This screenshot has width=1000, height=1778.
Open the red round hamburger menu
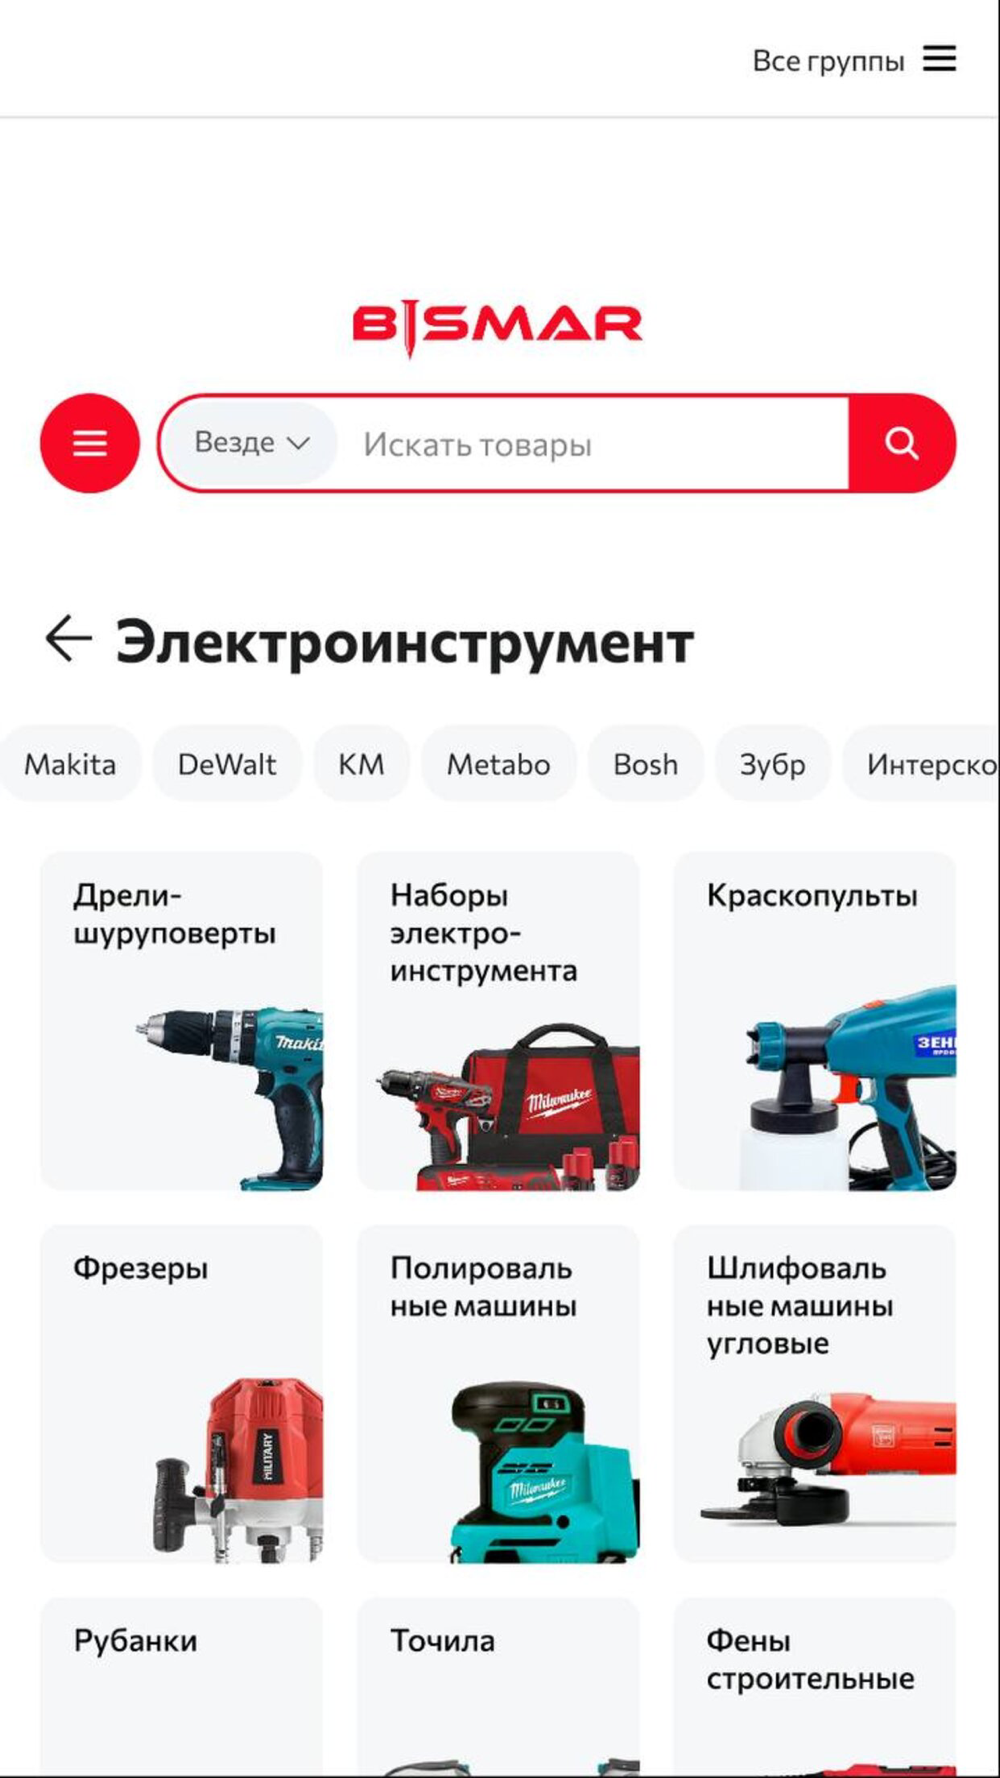(90, 443)
